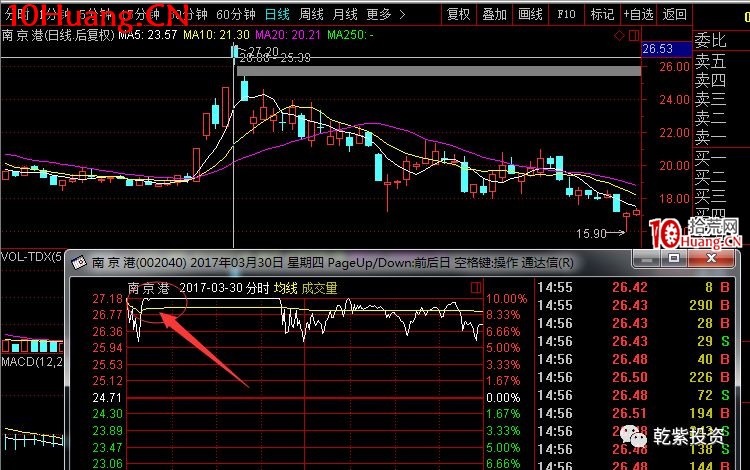Switch to the 月线 monthly tab

[345, 15]
